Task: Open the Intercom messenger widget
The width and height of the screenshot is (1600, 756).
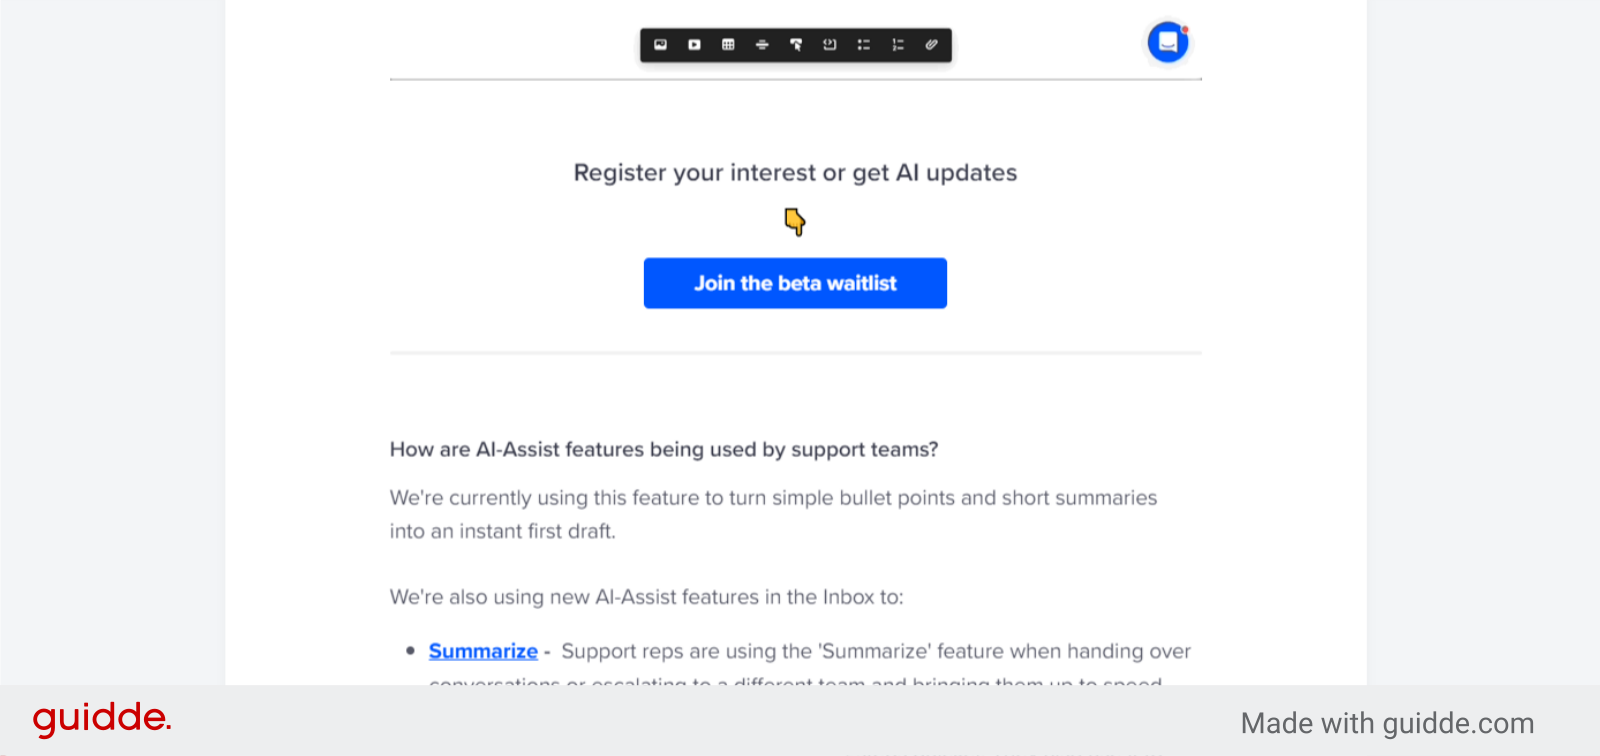Action: point(1167,42)
